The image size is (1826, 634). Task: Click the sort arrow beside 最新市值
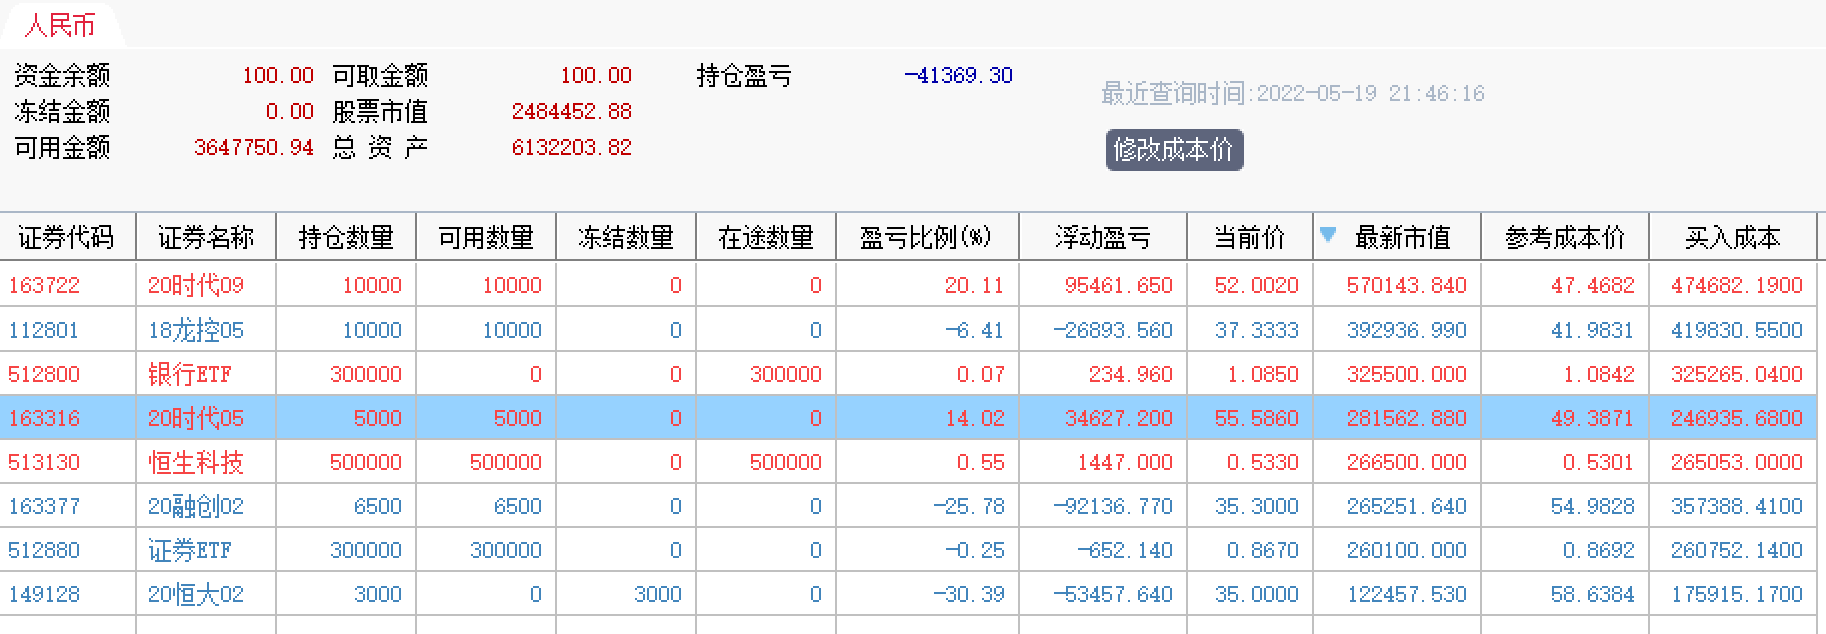tap(1328, 235)
